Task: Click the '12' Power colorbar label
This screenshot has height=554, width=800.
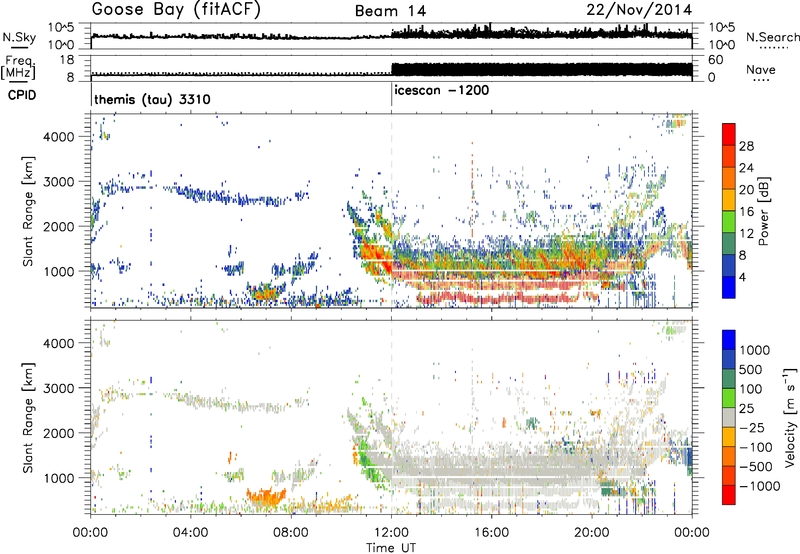Action: click(x=746, y=234)
